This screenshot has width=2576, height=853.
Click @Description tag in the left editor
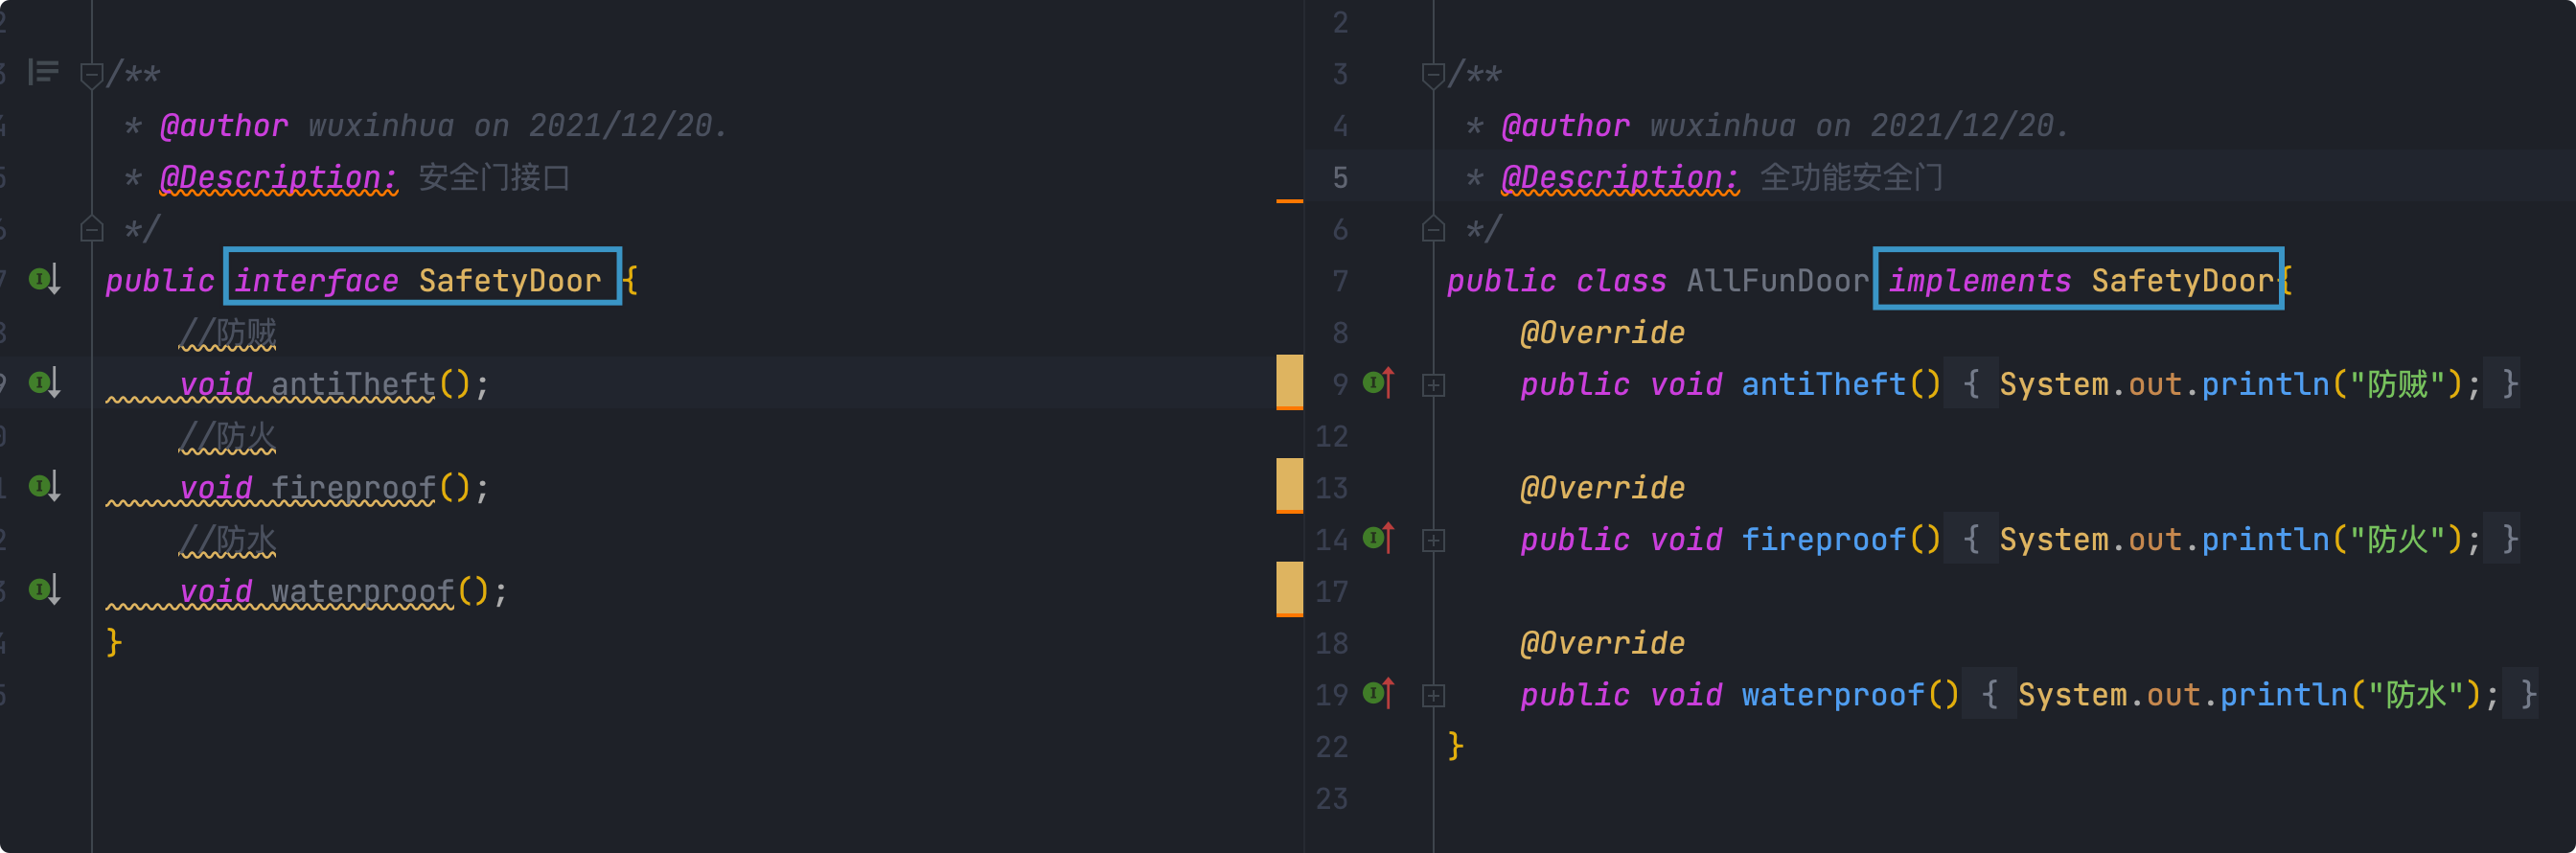click(x=279, y=177)
